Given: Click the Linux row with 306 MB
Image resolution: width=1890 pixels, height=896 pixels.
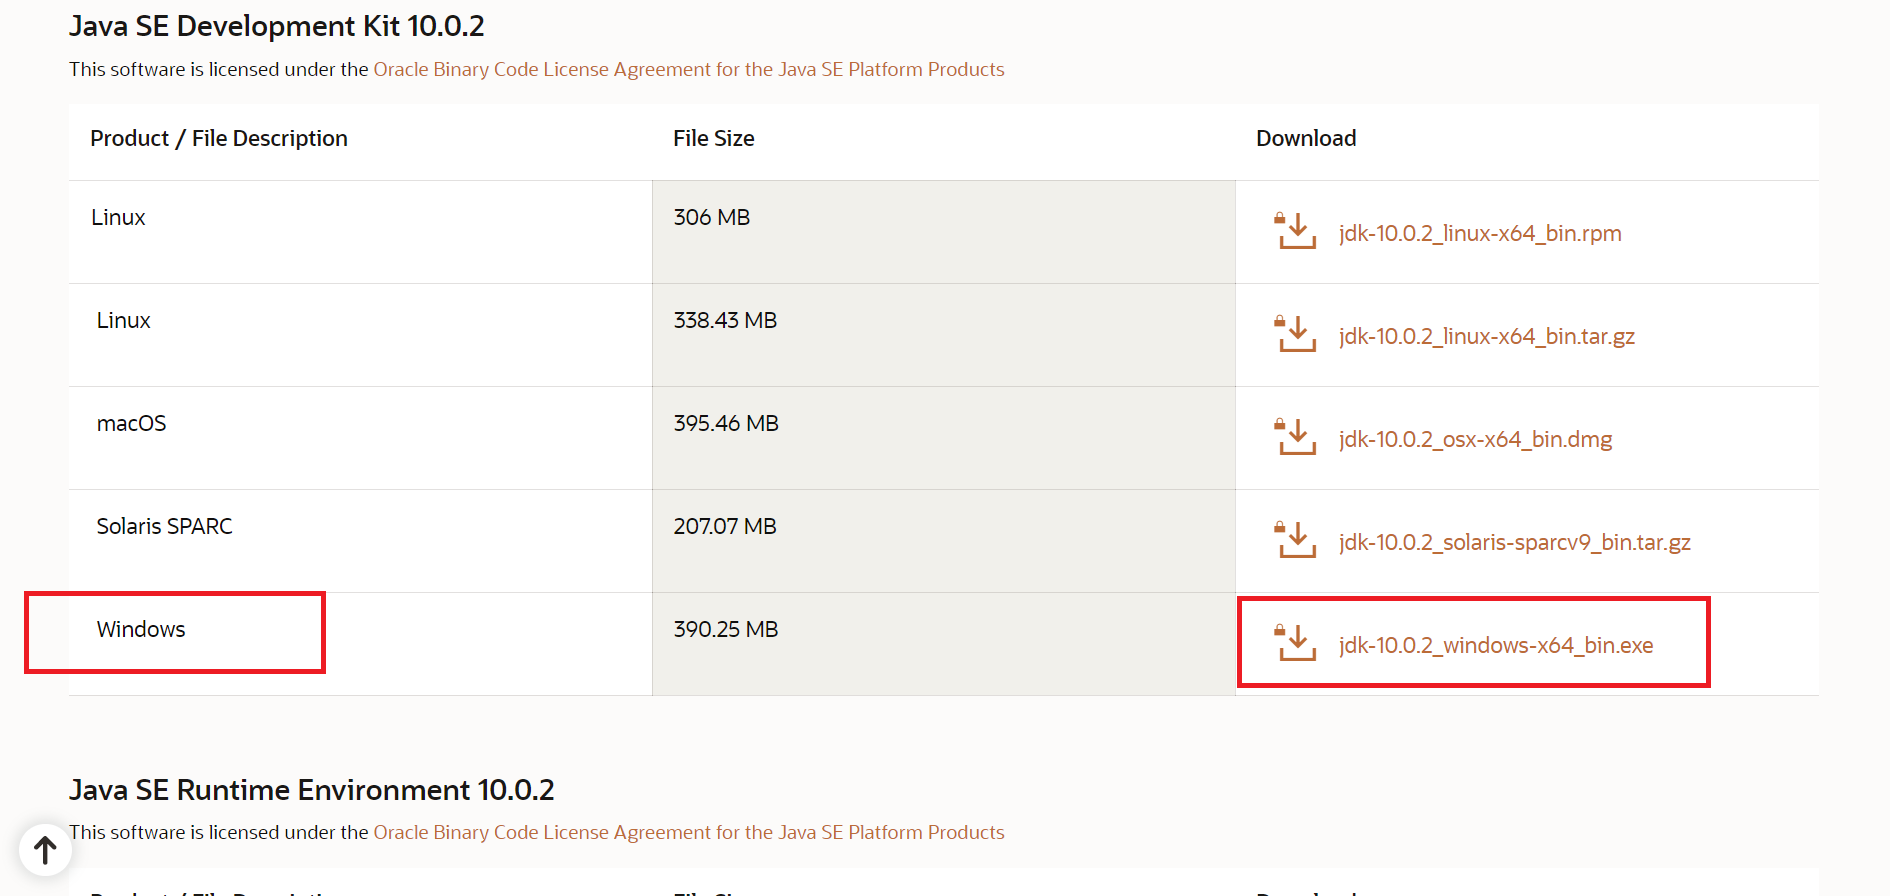Looking at the screenshot, I should click(x=944, y=232).
